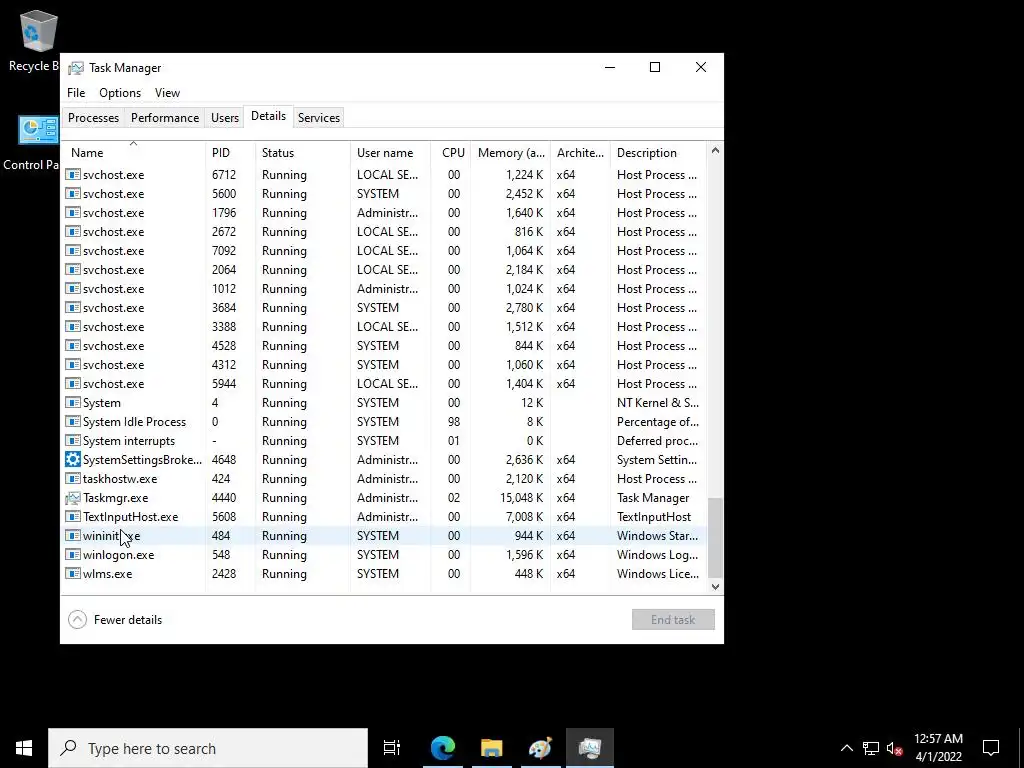
Task: Click the network status tray icon
Action: click(x=871, y=748)
